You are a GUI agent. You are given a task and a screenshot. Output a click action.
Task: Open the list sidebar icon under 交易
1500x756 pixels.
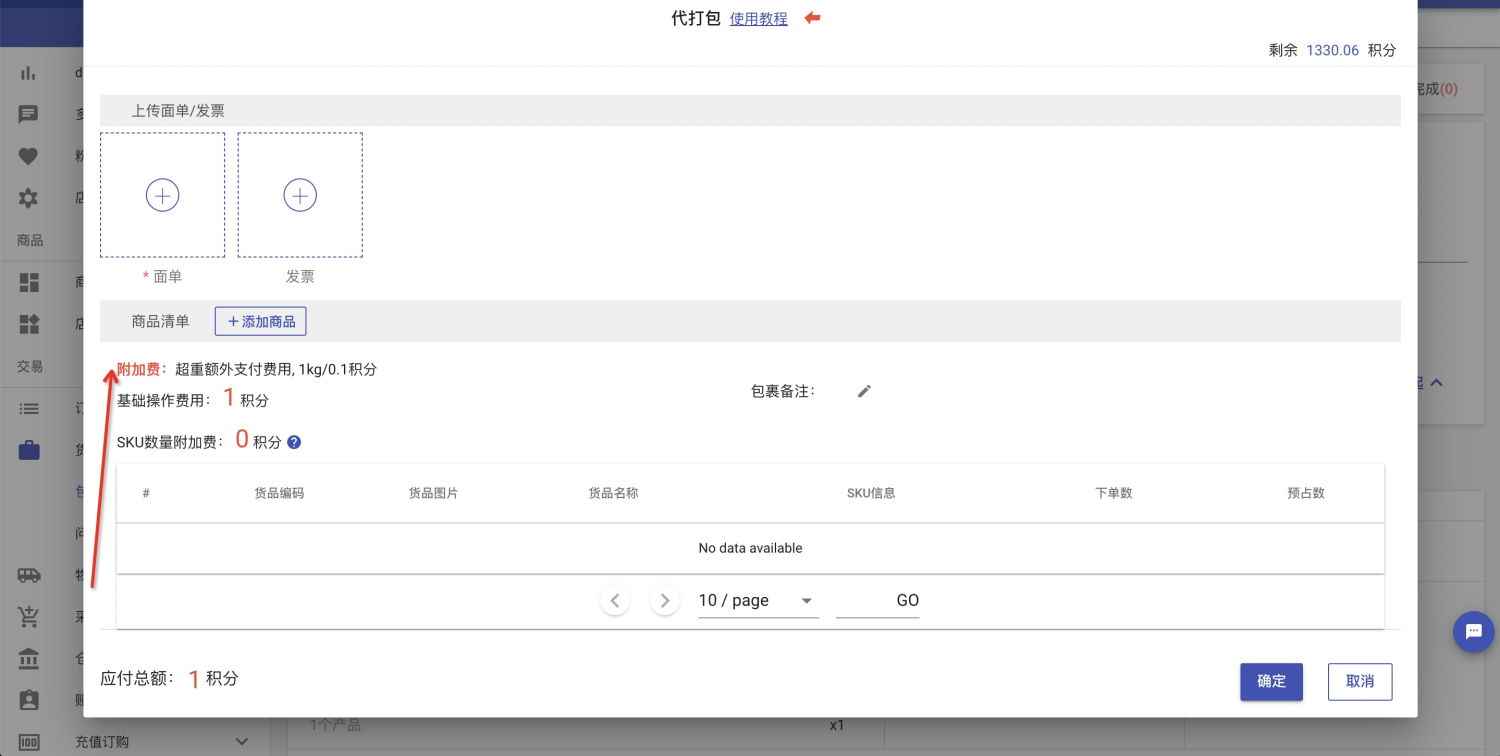click(x=29, y=408)
